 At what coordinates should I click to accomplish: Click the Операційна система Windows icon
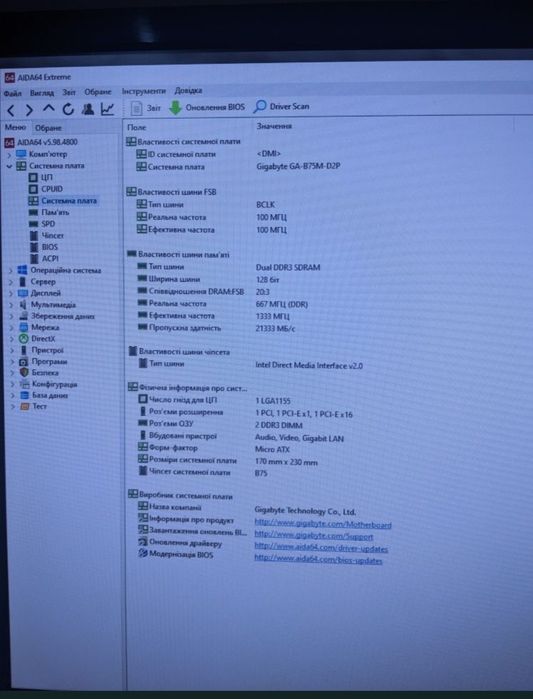tap(22, 270)
